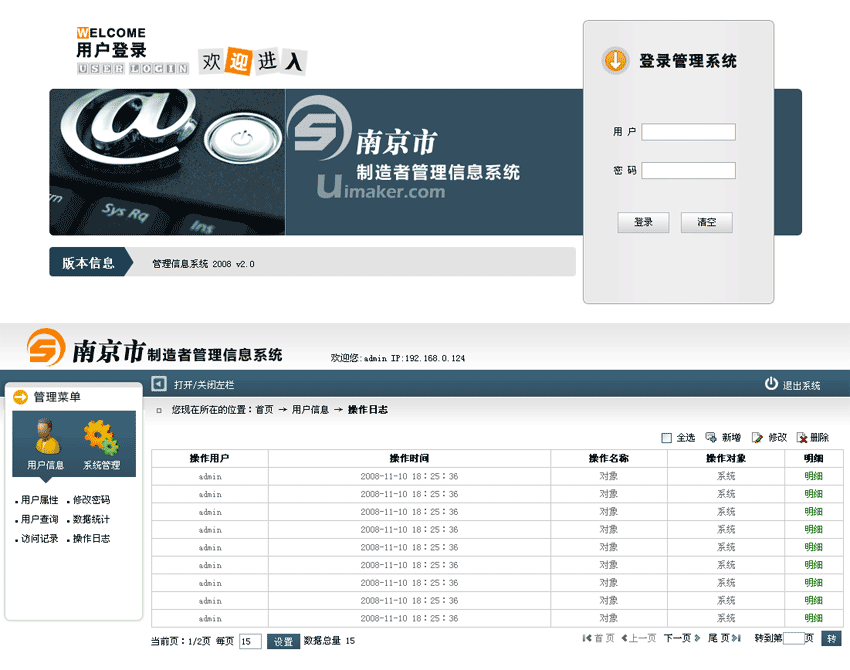
Task: Click the orange download arrow login icon
Action: [615, 61]
